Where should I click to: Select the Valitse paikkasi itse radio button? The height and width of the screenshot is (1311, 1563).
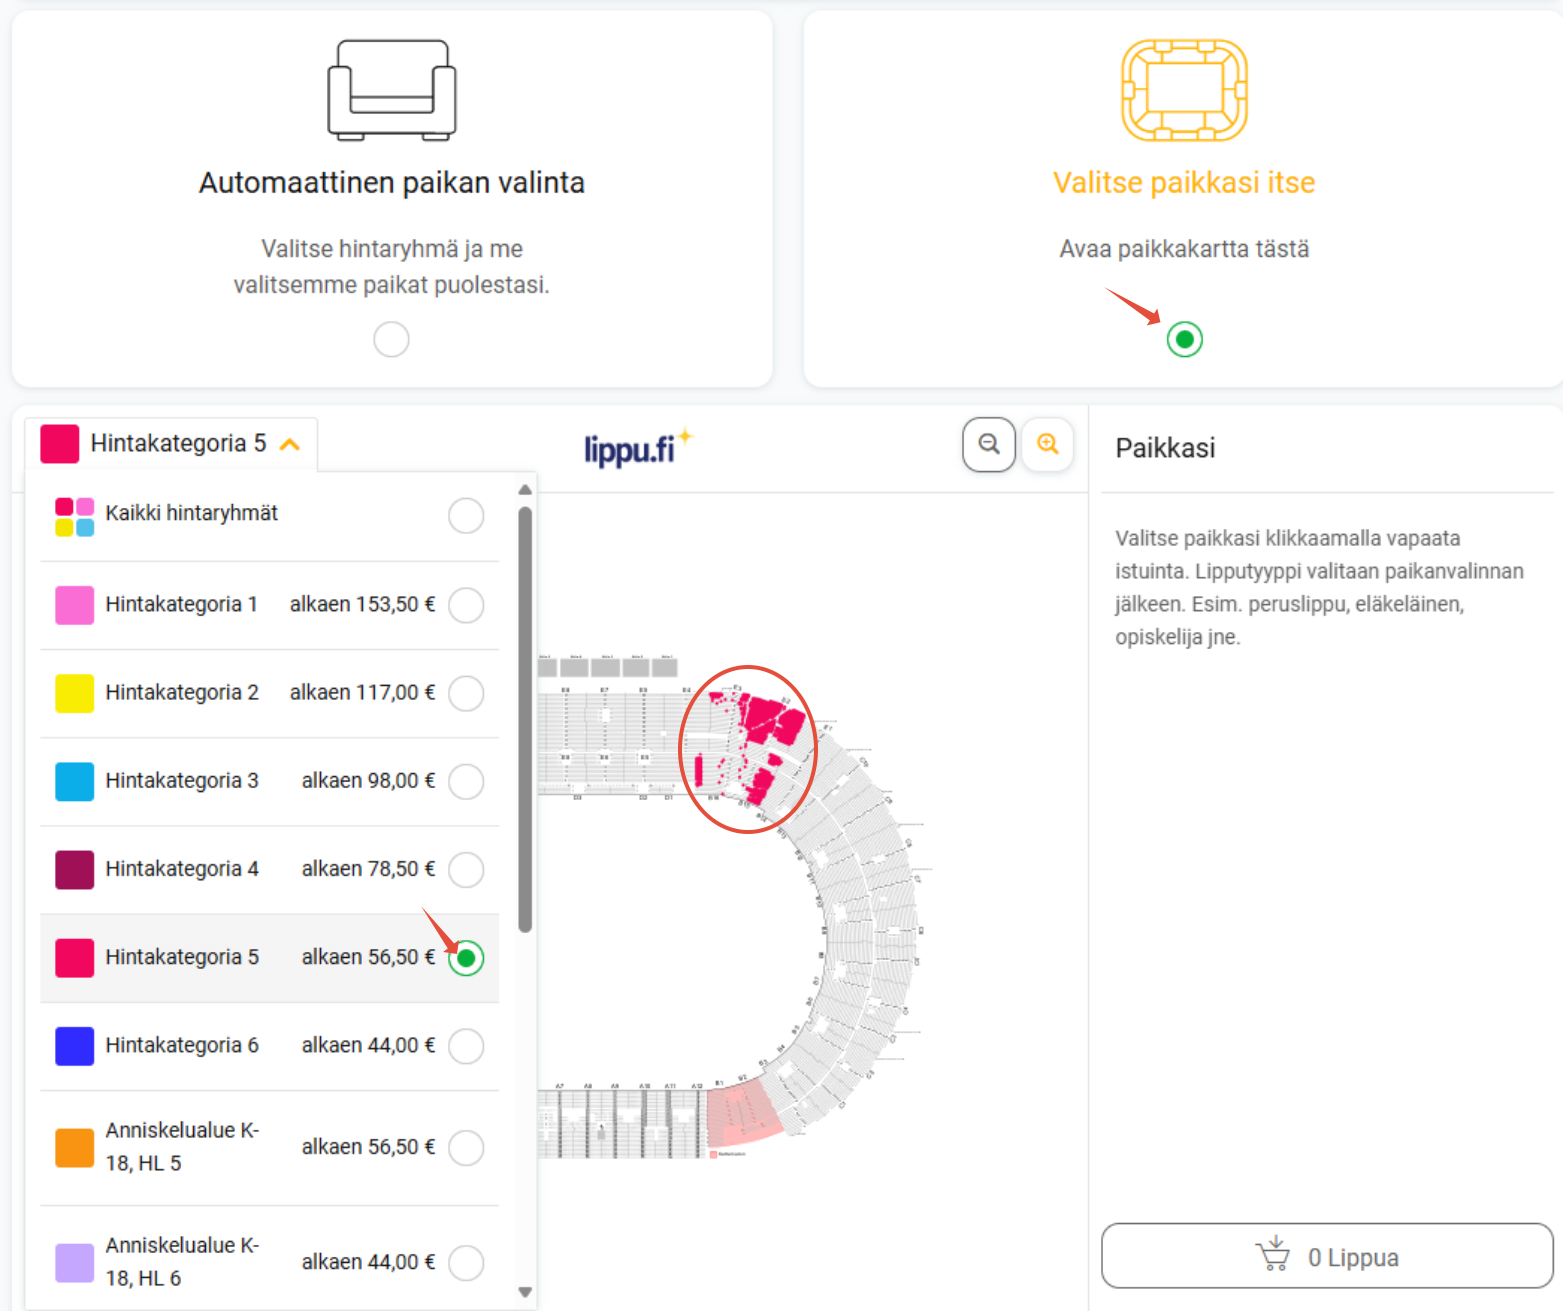coord(1184,339)
